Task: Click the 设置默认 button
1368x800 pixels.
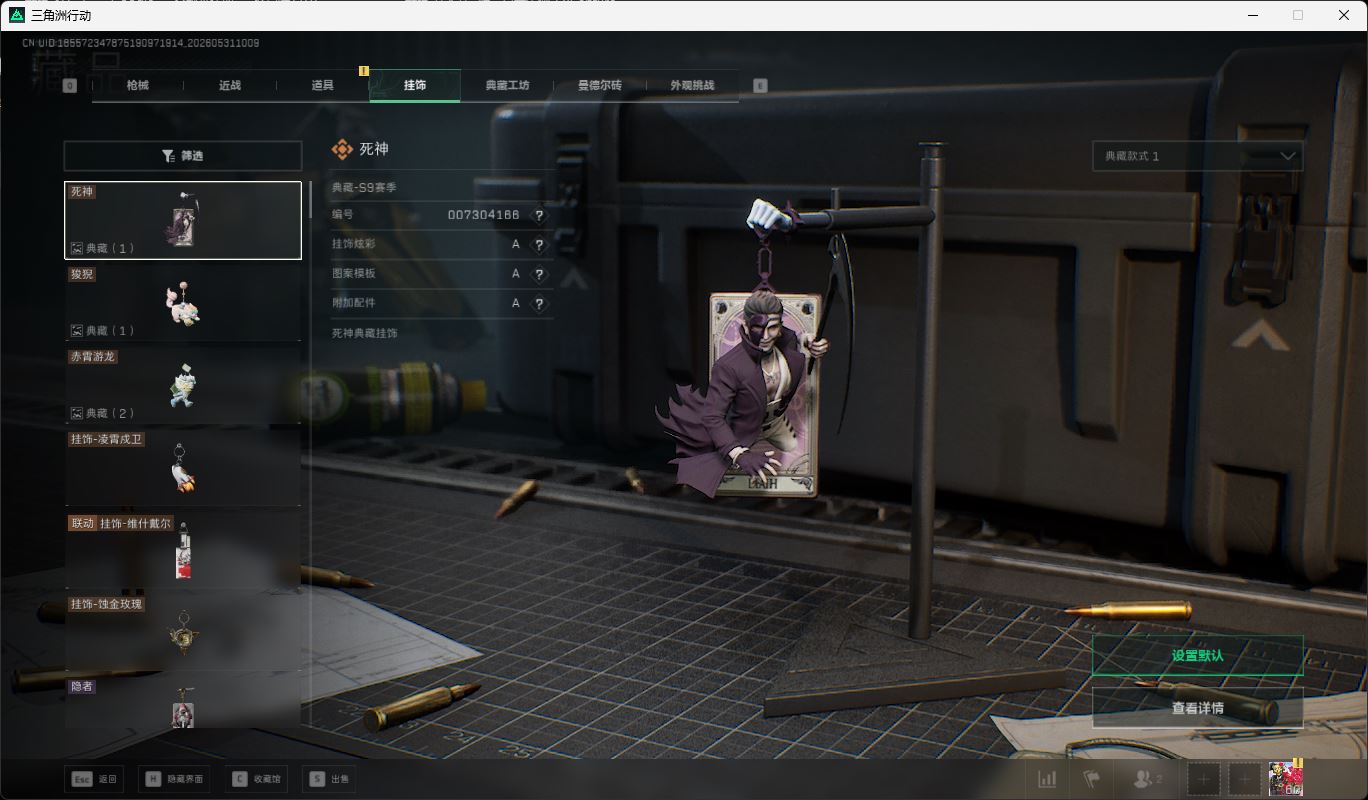Action: tap(1198, 656)
